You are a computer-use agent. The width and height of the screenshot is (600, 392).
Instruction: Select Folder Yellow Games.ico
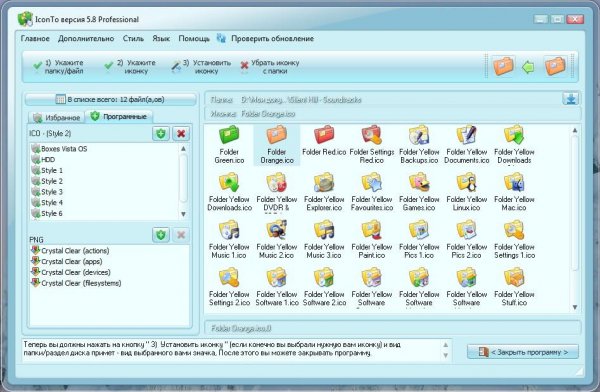[419, 193]
